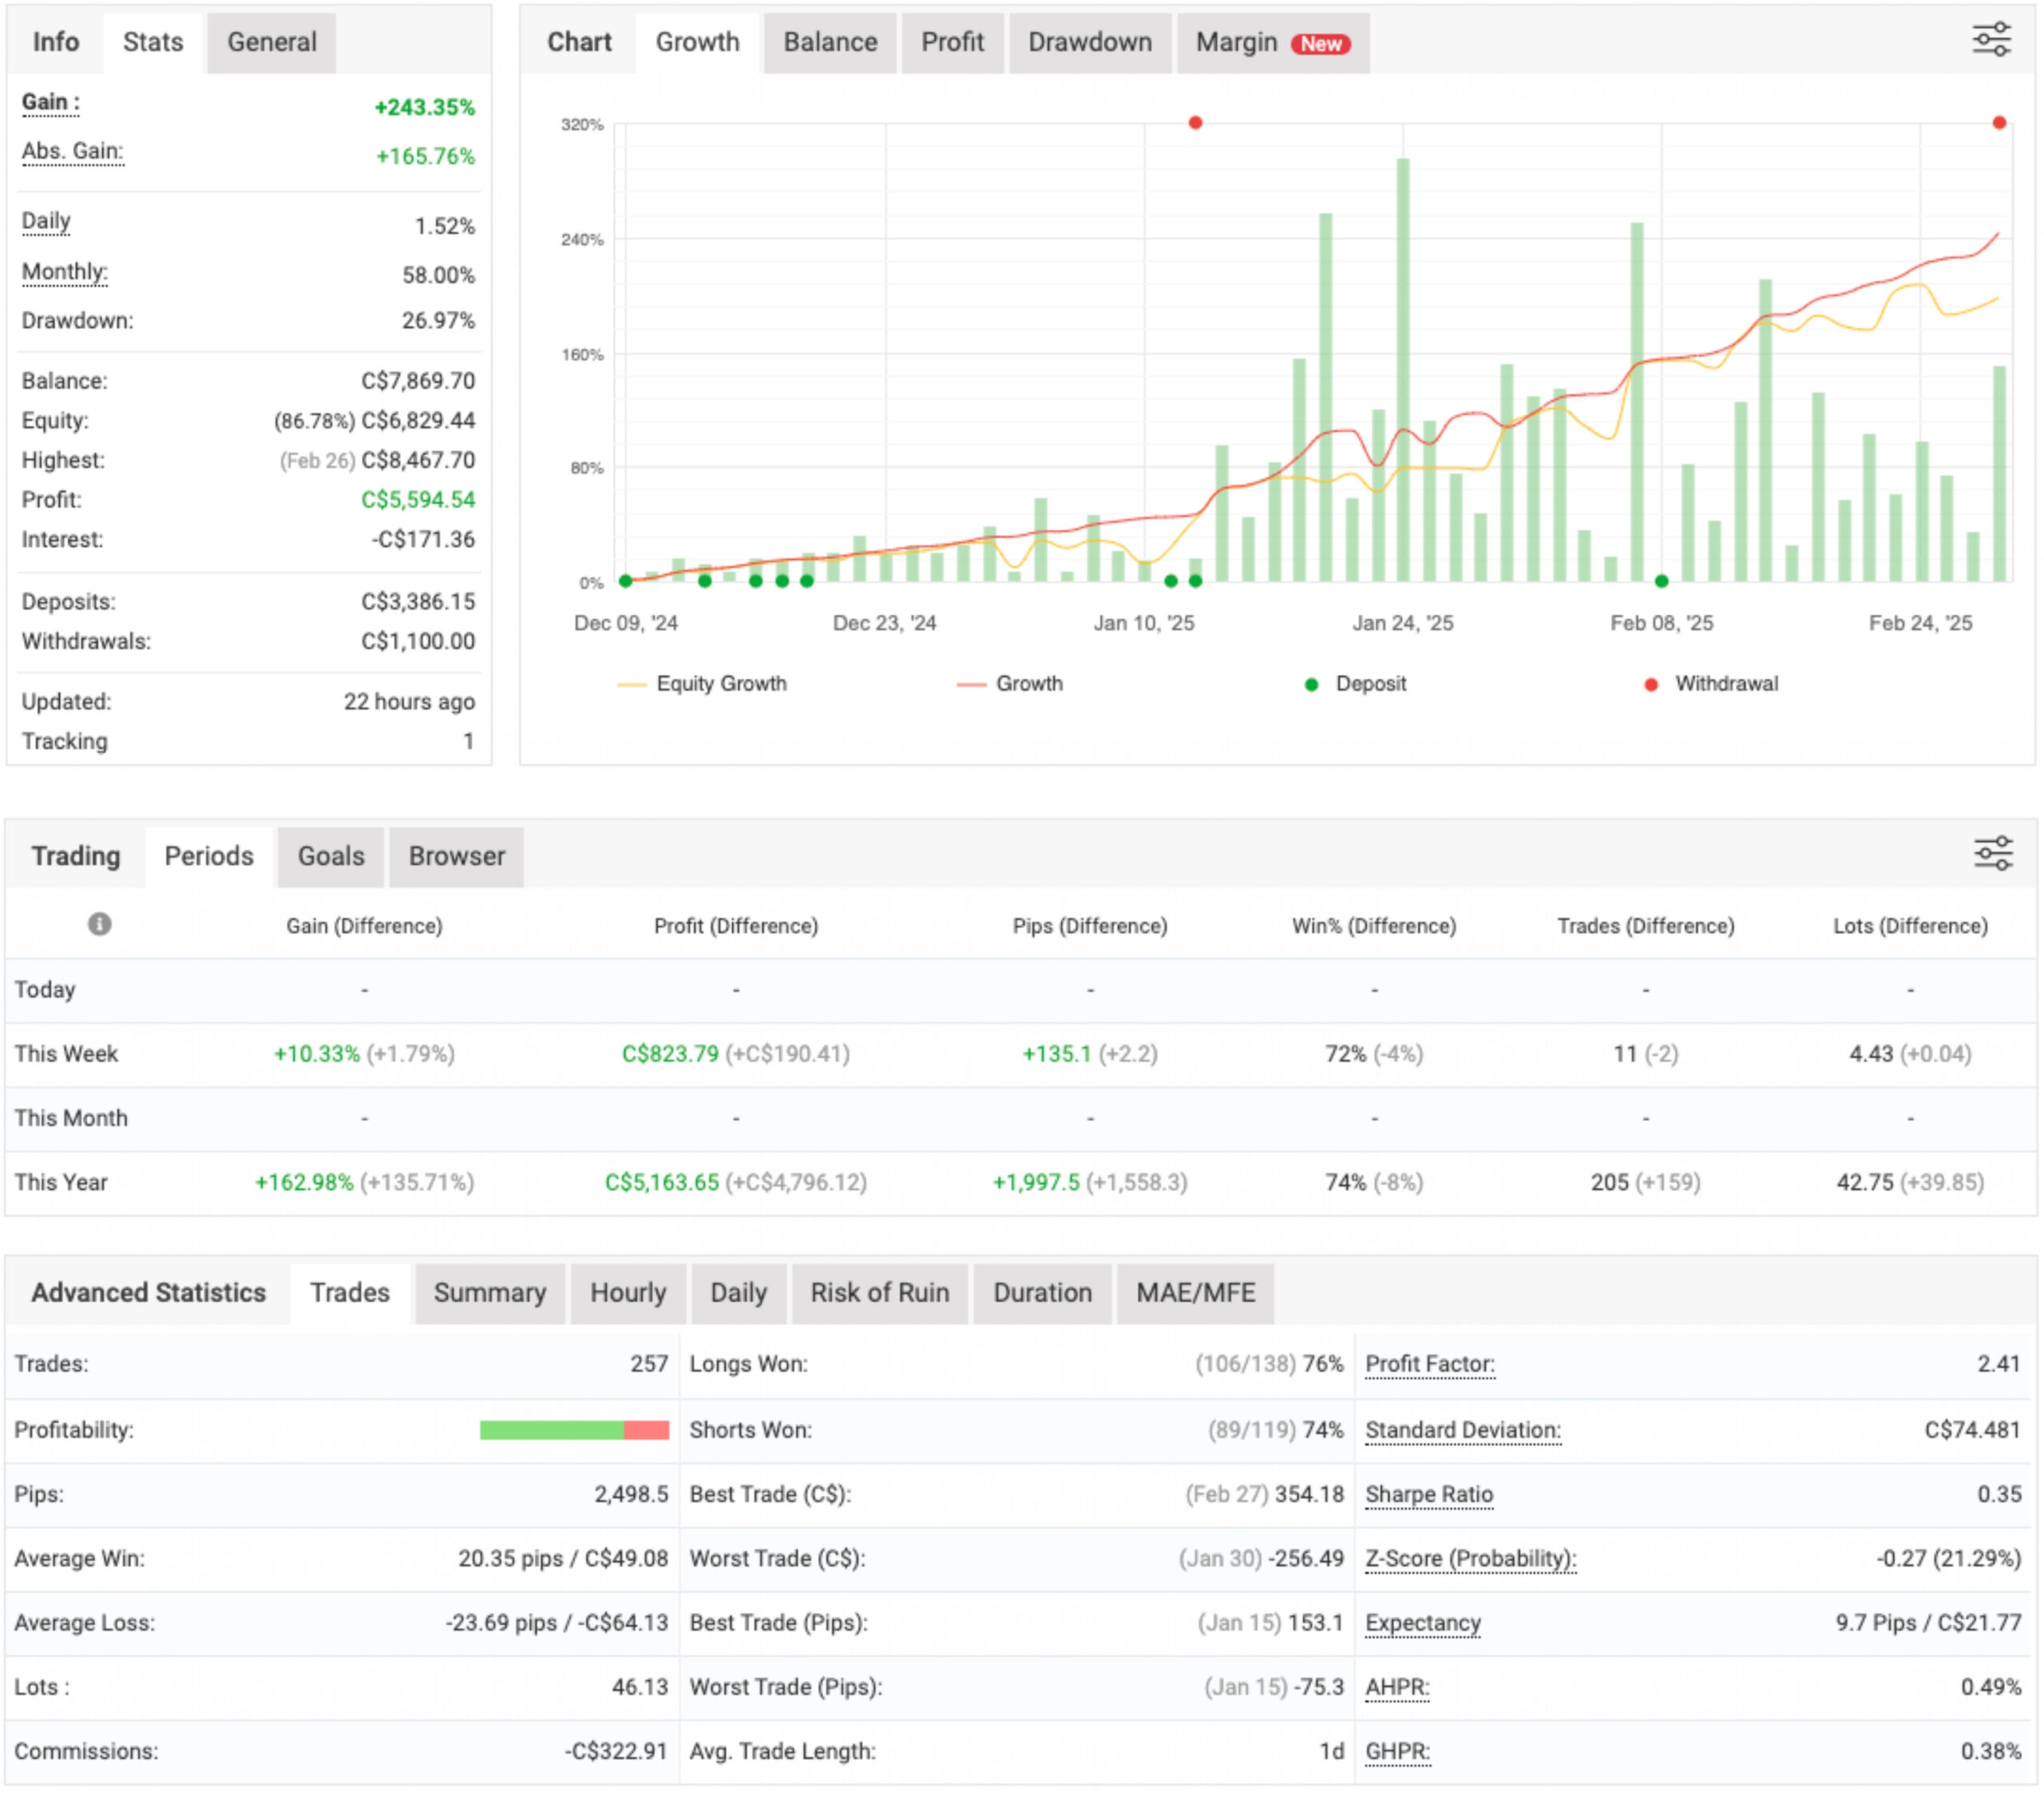
Task: Open trading table settings sliders icon
Action: tap(1992, 853)
